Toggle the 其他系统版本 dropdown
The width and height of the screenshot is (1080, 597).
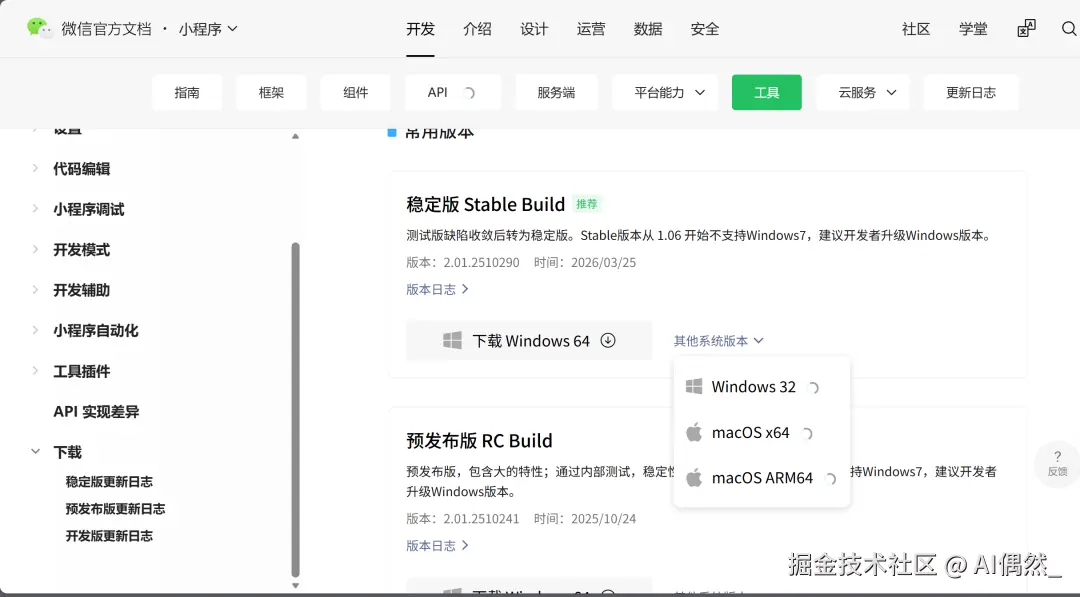point(718,341)
